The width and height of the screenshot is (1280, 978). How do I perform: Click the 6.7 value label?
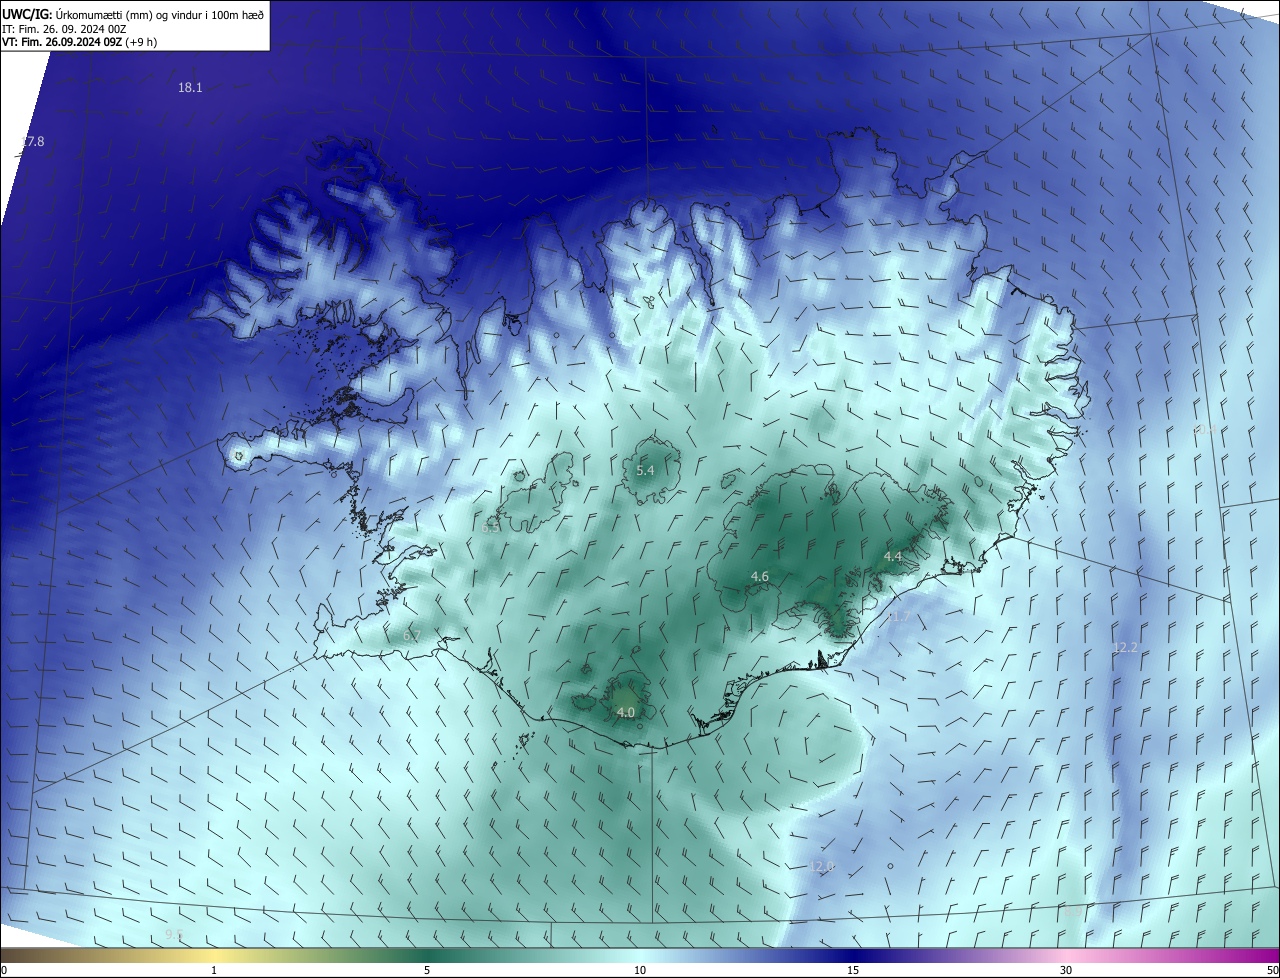pos(411,636)
